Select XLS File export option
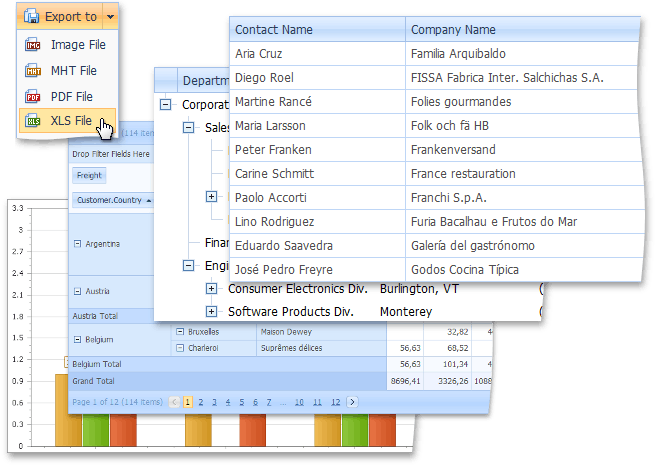The width and height of the screenshot is (658, 466). pos(67,121)
